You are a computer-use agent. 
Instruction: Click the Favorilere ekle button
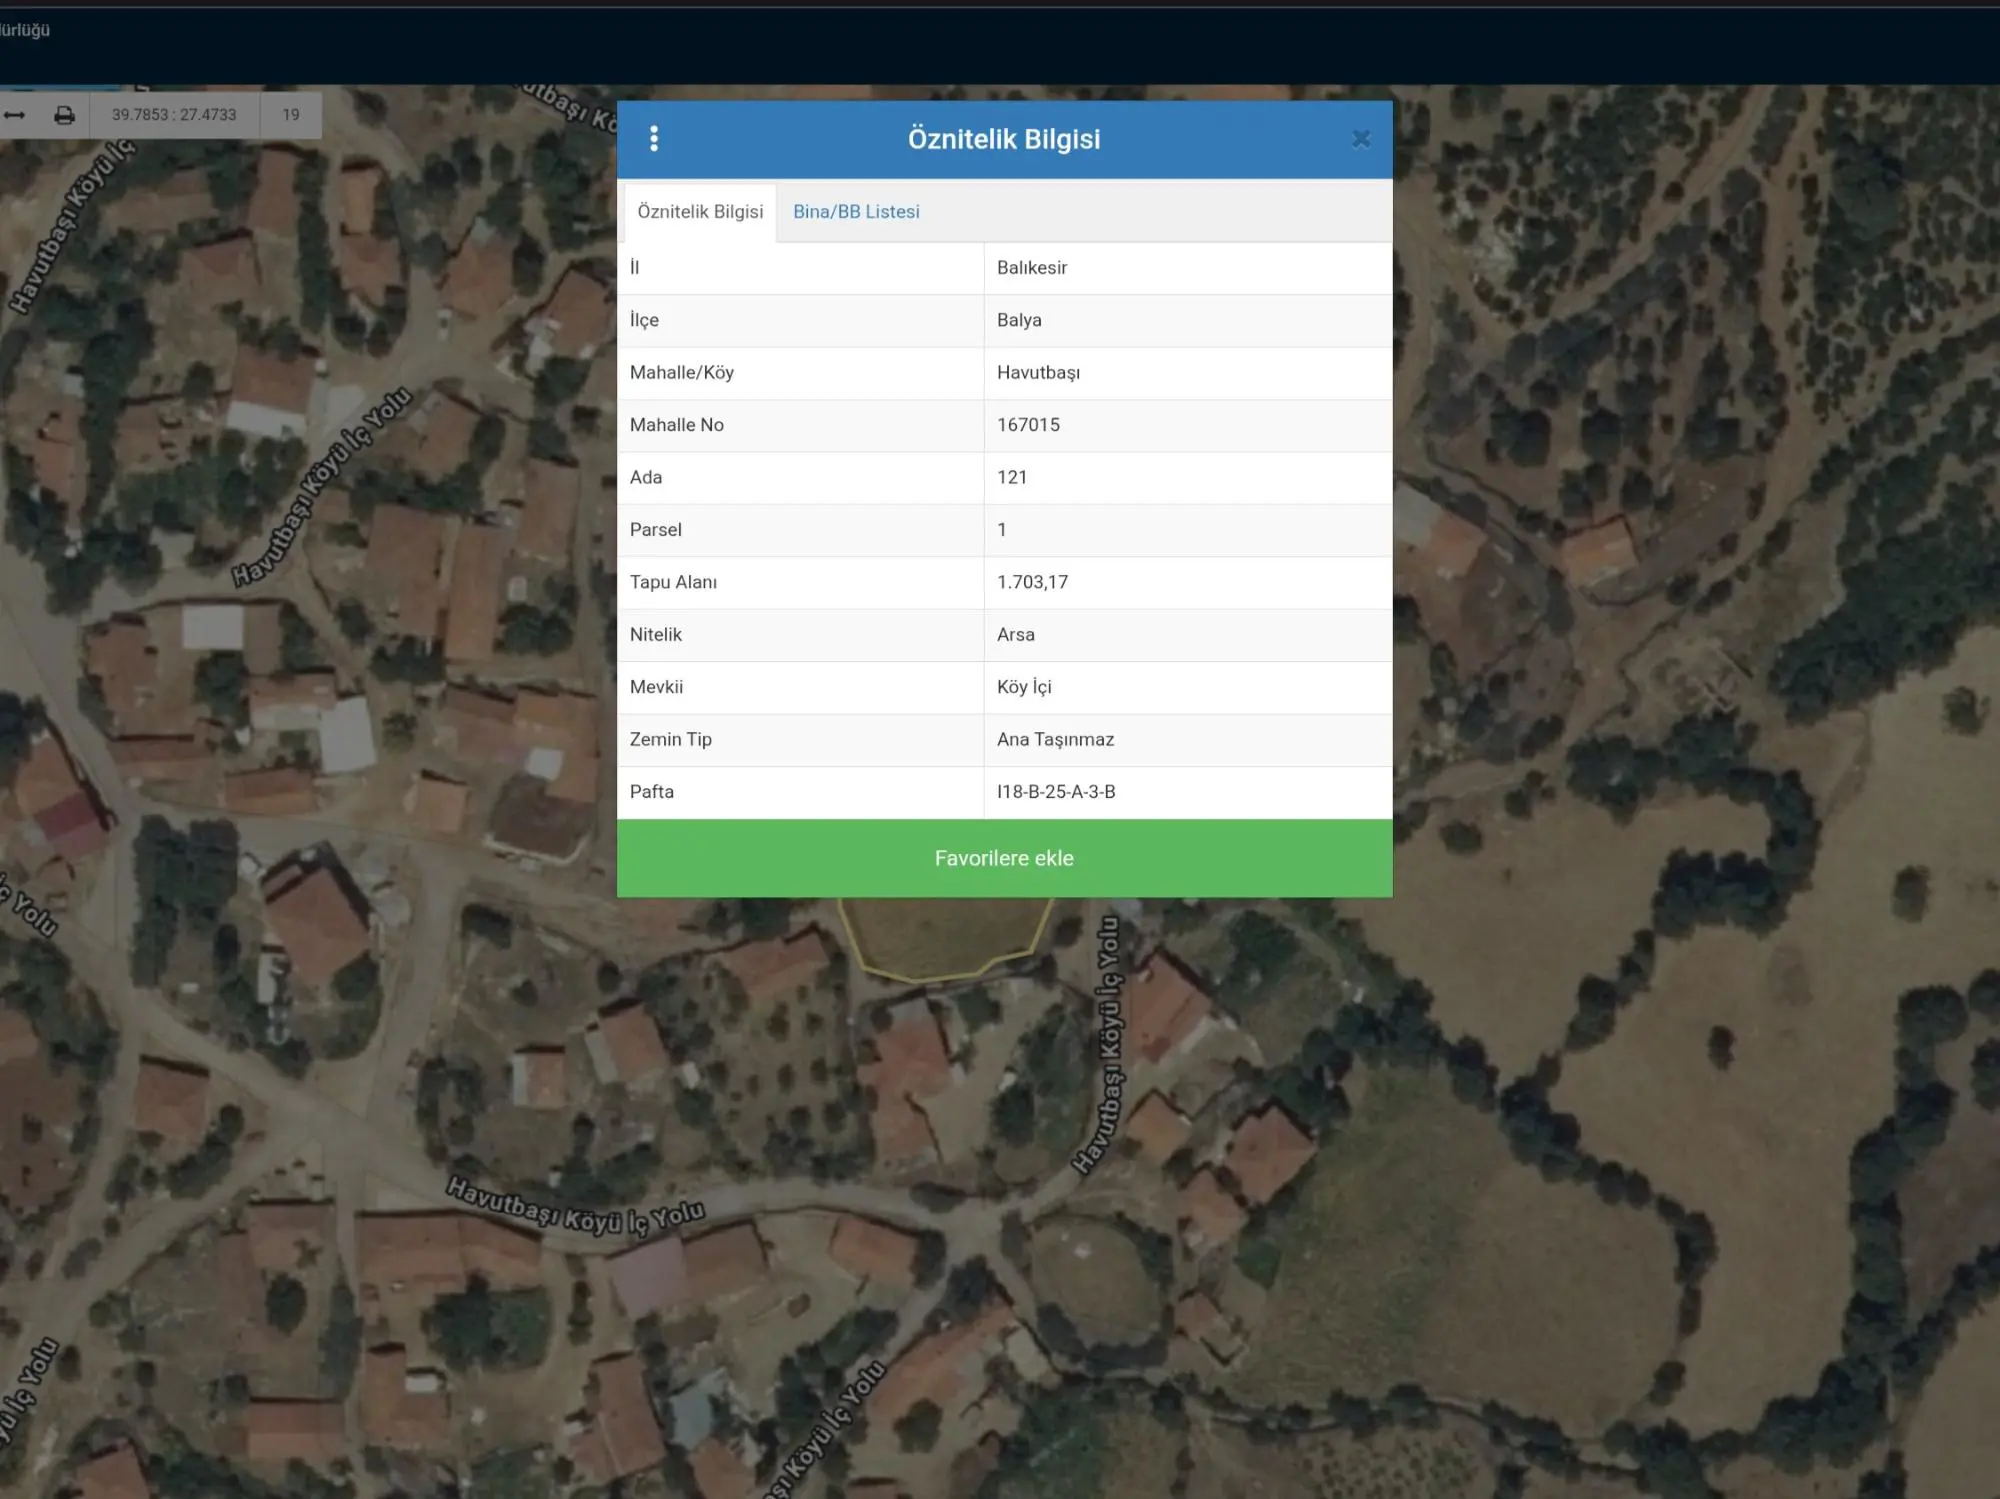pos(1004,858)
